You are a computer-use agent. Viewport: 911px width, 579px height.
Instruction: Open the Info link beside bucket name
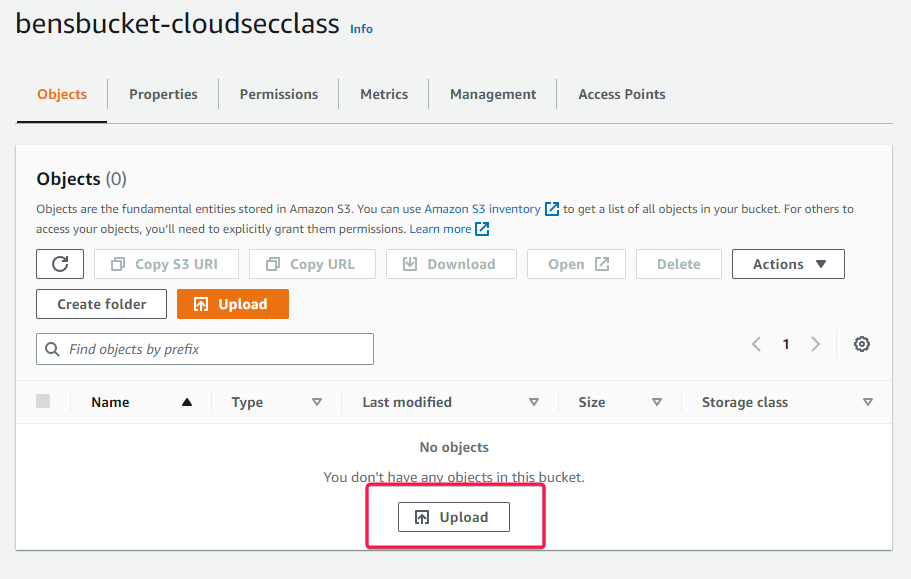(361, 29)
